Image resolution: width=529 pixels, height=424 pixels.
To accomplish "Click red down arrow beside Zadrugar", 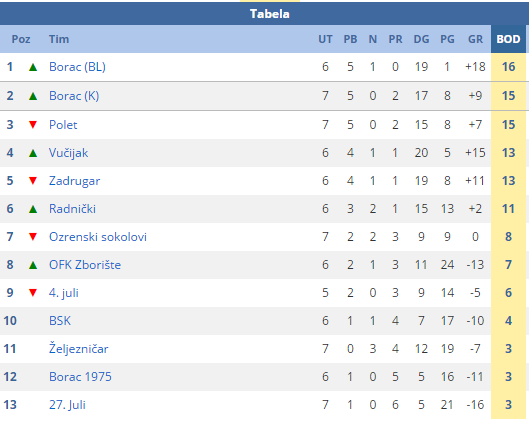I will [x=33, y=181].
